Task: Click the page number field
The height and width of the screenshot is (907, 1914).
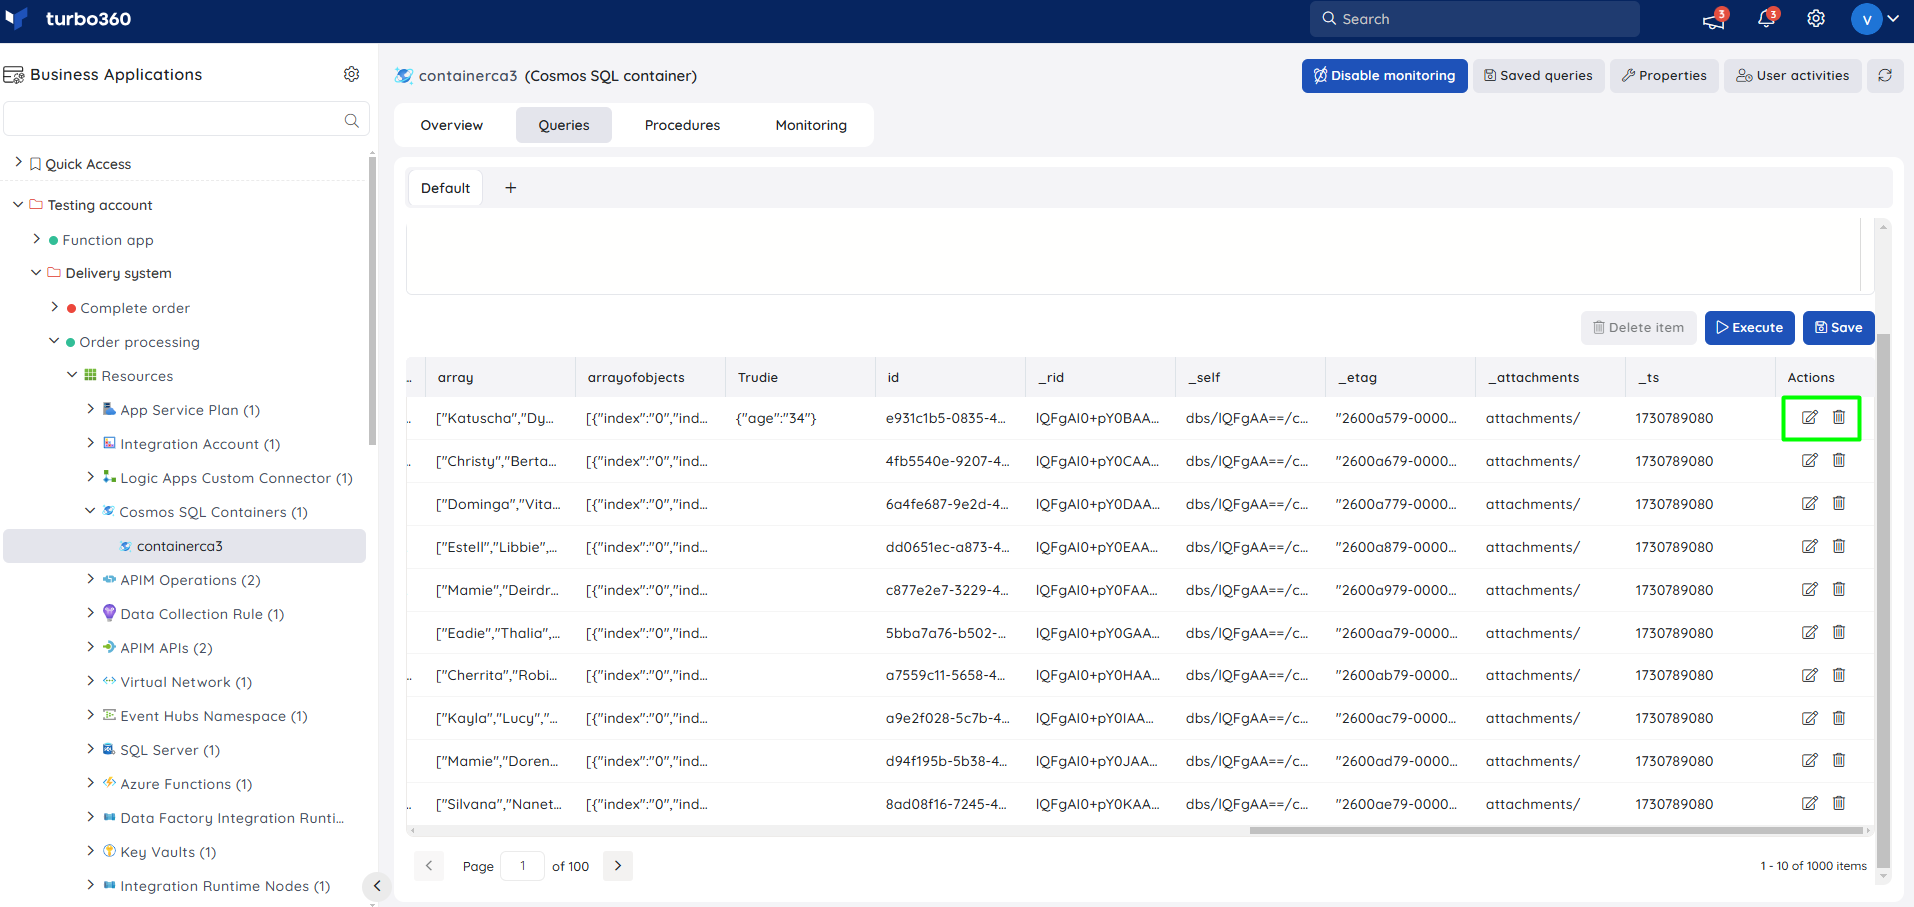Action: point(522,866)
